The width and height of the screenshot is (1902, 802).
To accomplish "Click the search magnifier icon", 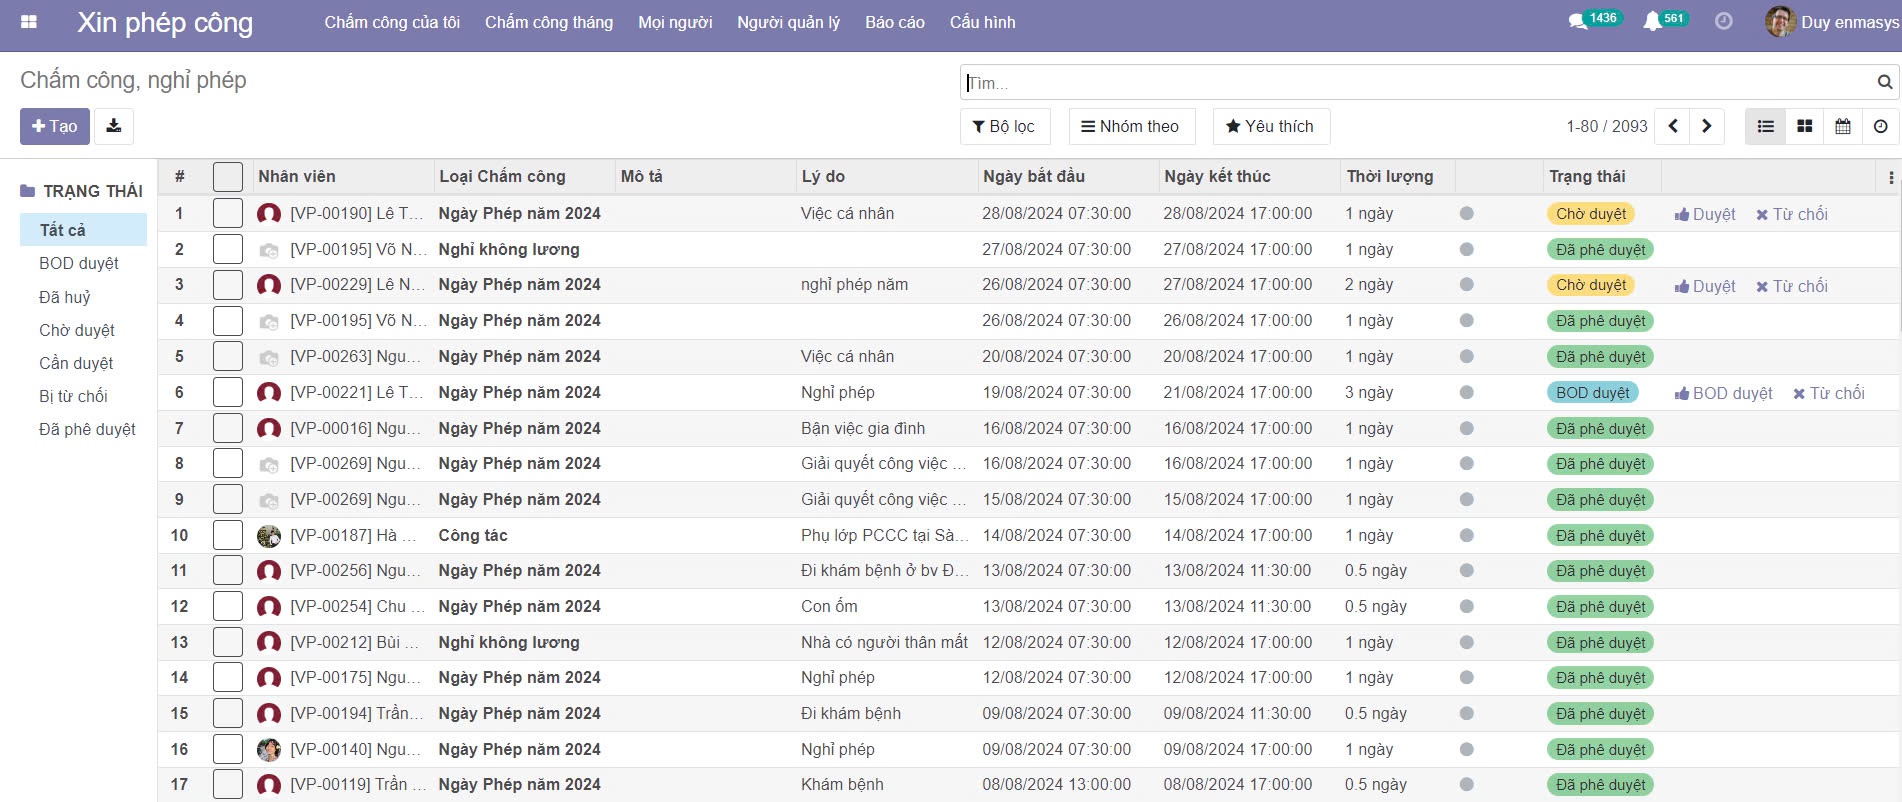I will tap(1884, 82).
